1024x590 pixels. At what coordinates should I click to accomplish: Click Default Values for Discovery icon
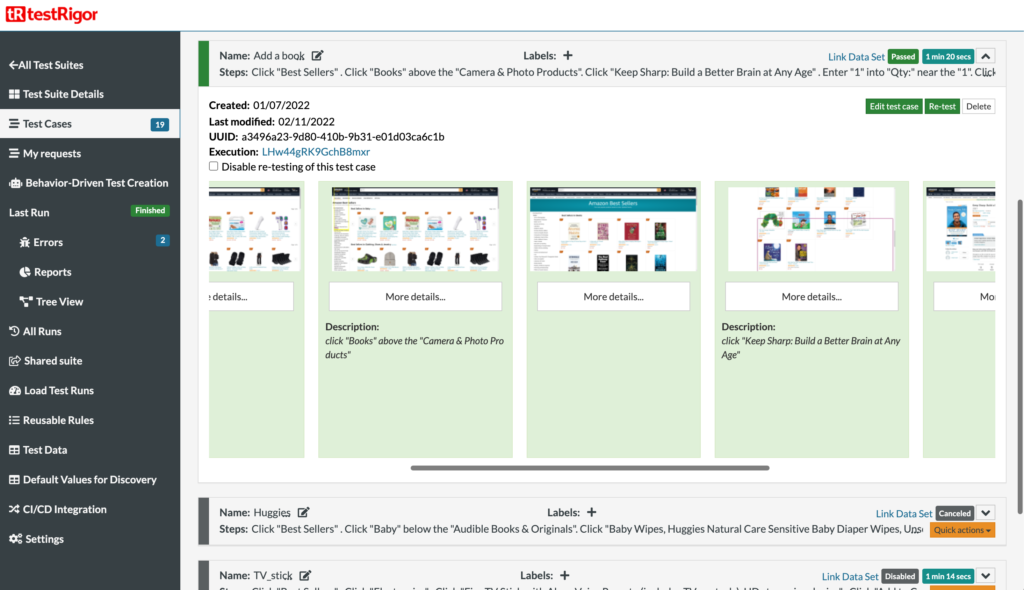tap(14, 480)
